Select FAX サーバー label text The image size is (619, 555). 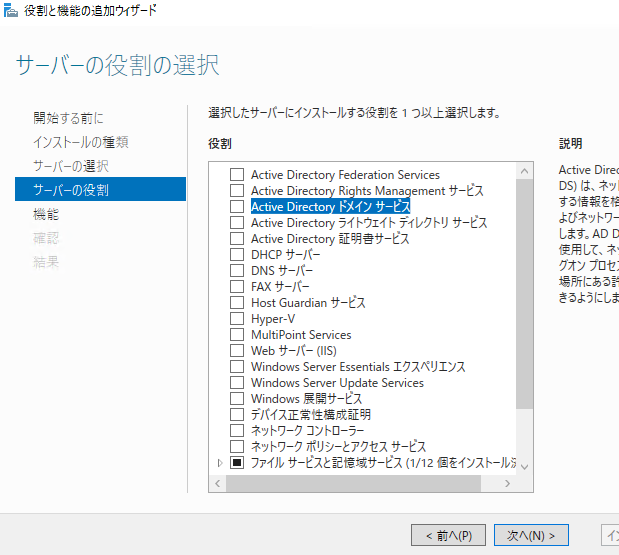(280, 287)
